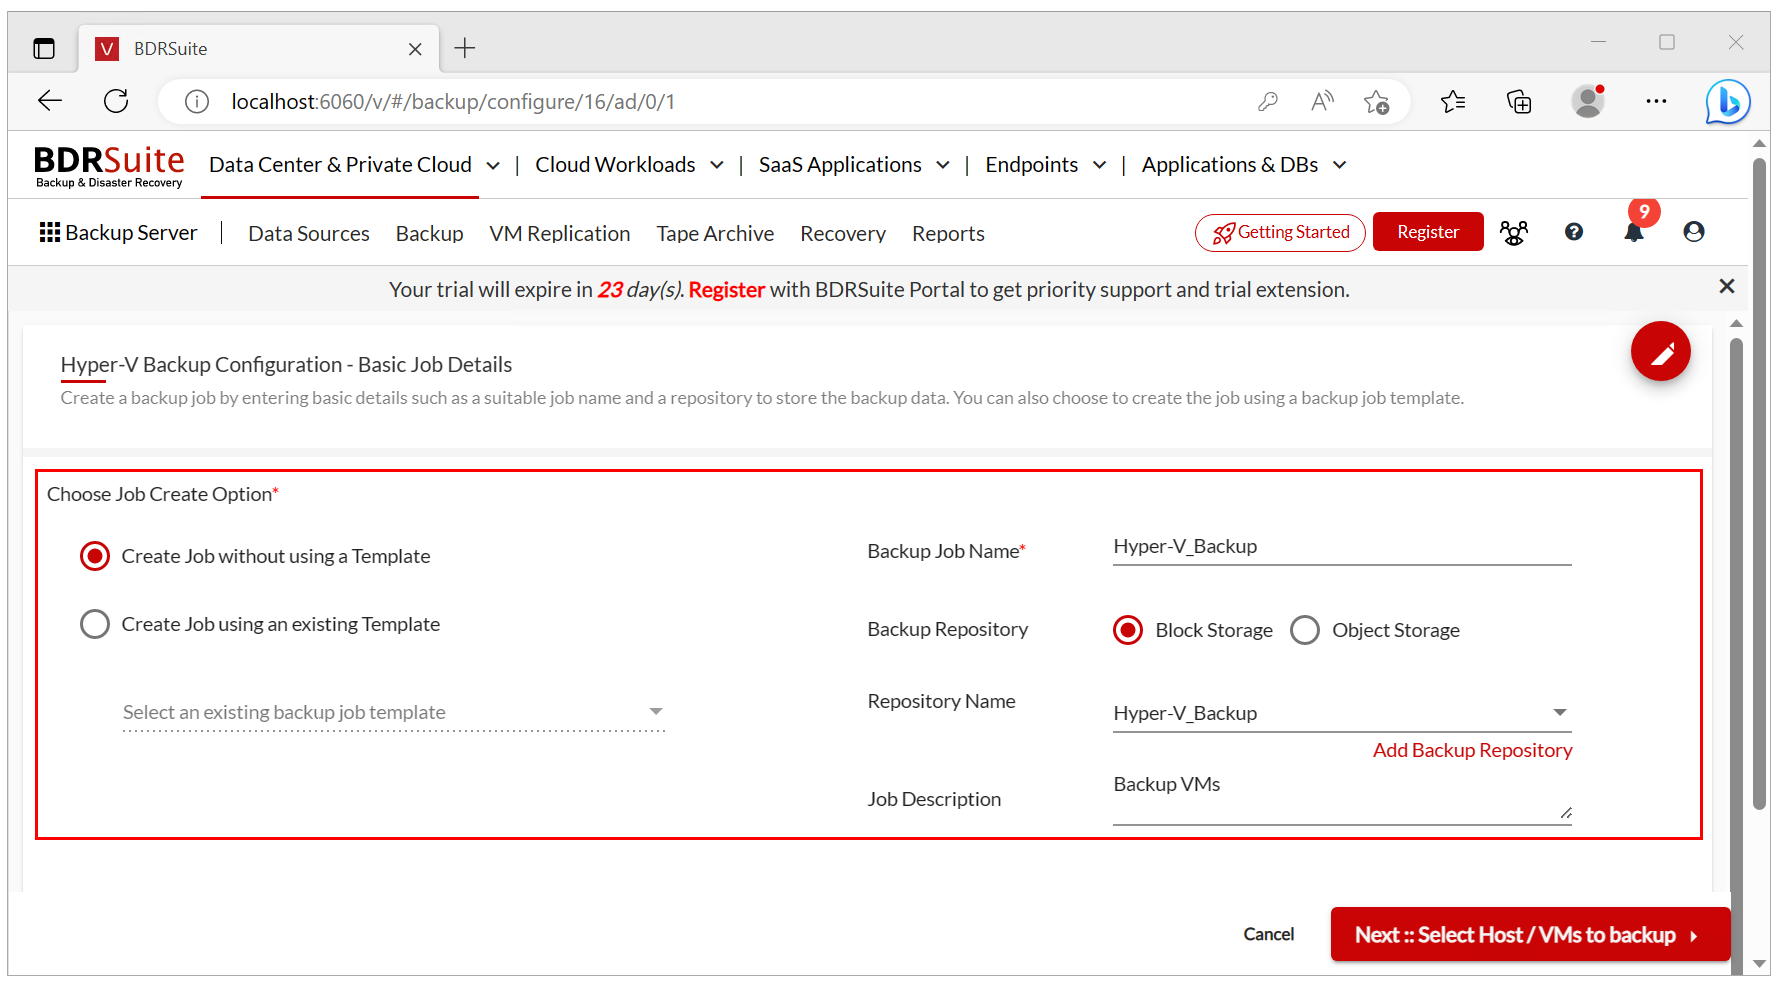Open the Bing chat sidebar icon
This screenshot has height=985, width=1779.
click(1727, 102)
